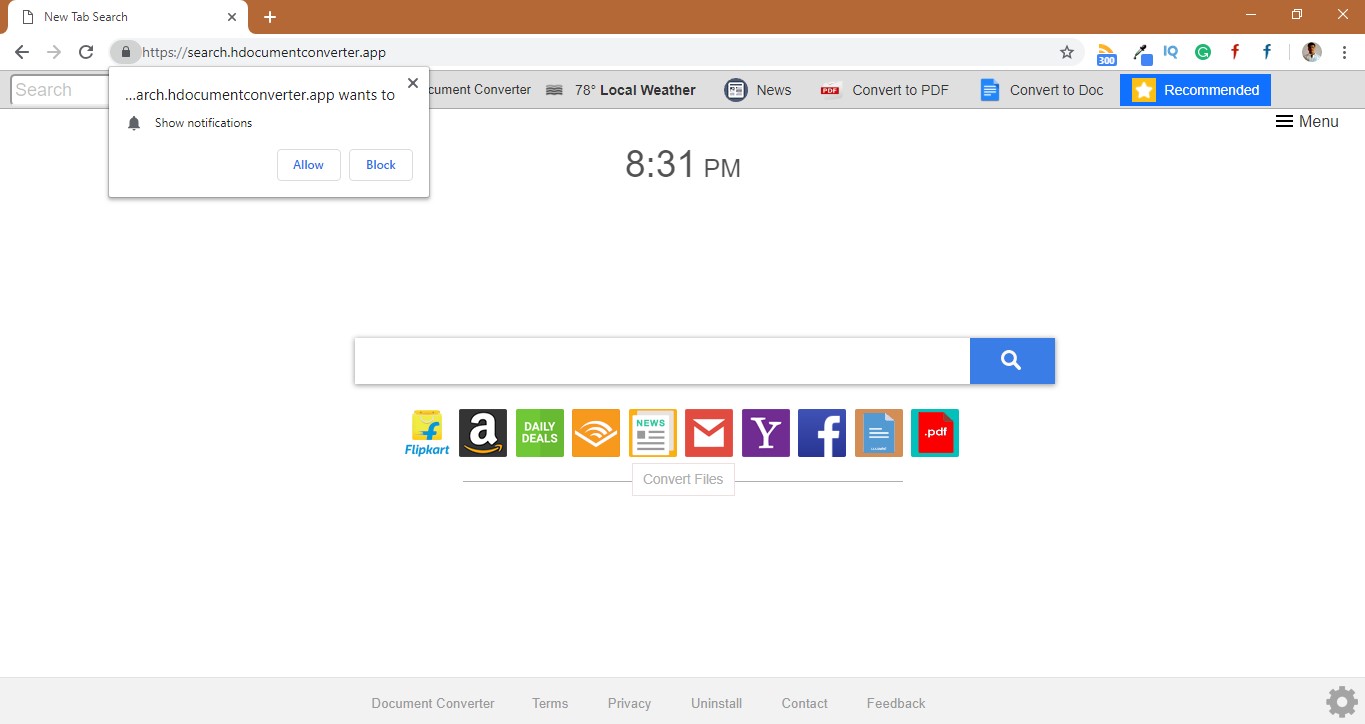Click the center search input field
The height and width of the screenshot is (724, 1365).
(662, 361)
